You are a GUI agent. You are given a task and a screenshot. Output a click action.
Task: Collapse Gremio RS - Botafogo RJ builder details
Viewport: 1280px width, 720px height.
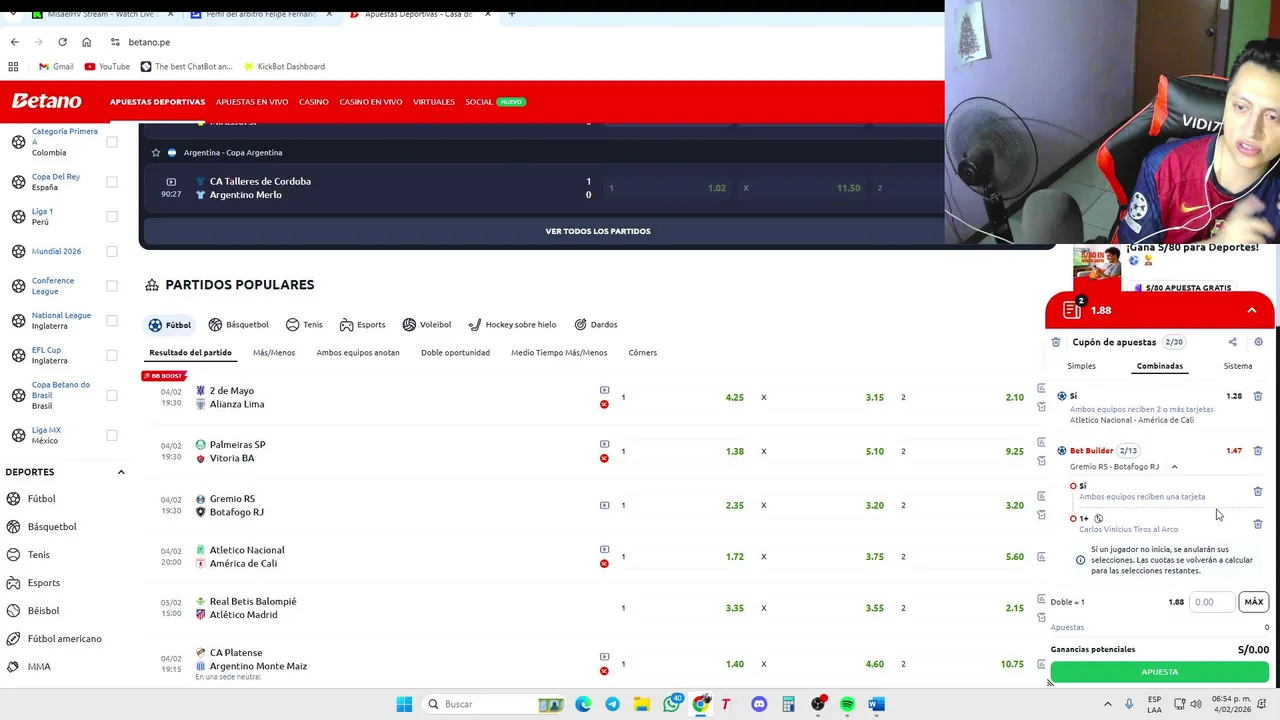coord(1174,467)
